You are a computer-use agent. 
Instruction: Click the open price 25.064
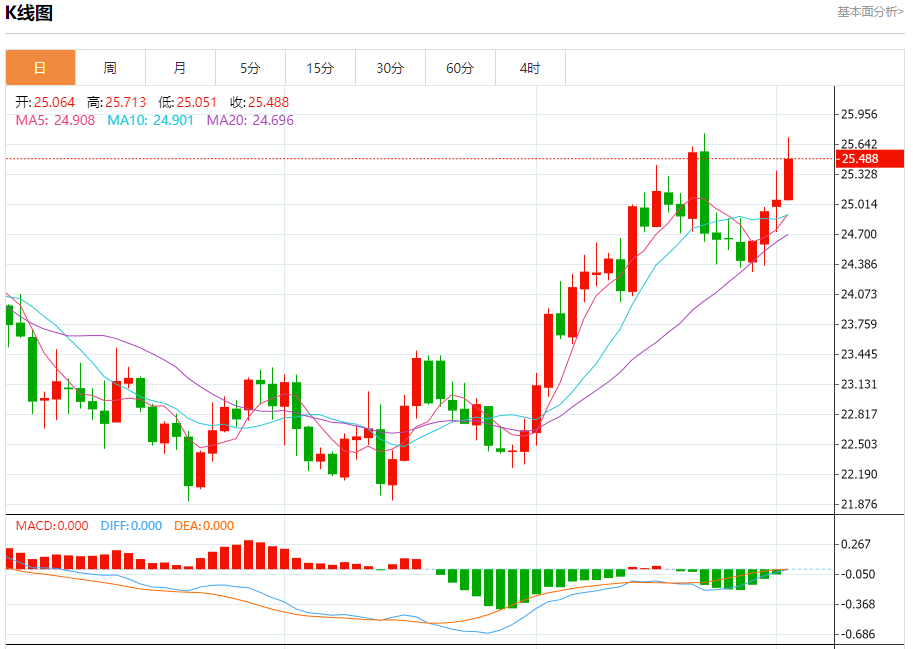[x=54, y=102]
